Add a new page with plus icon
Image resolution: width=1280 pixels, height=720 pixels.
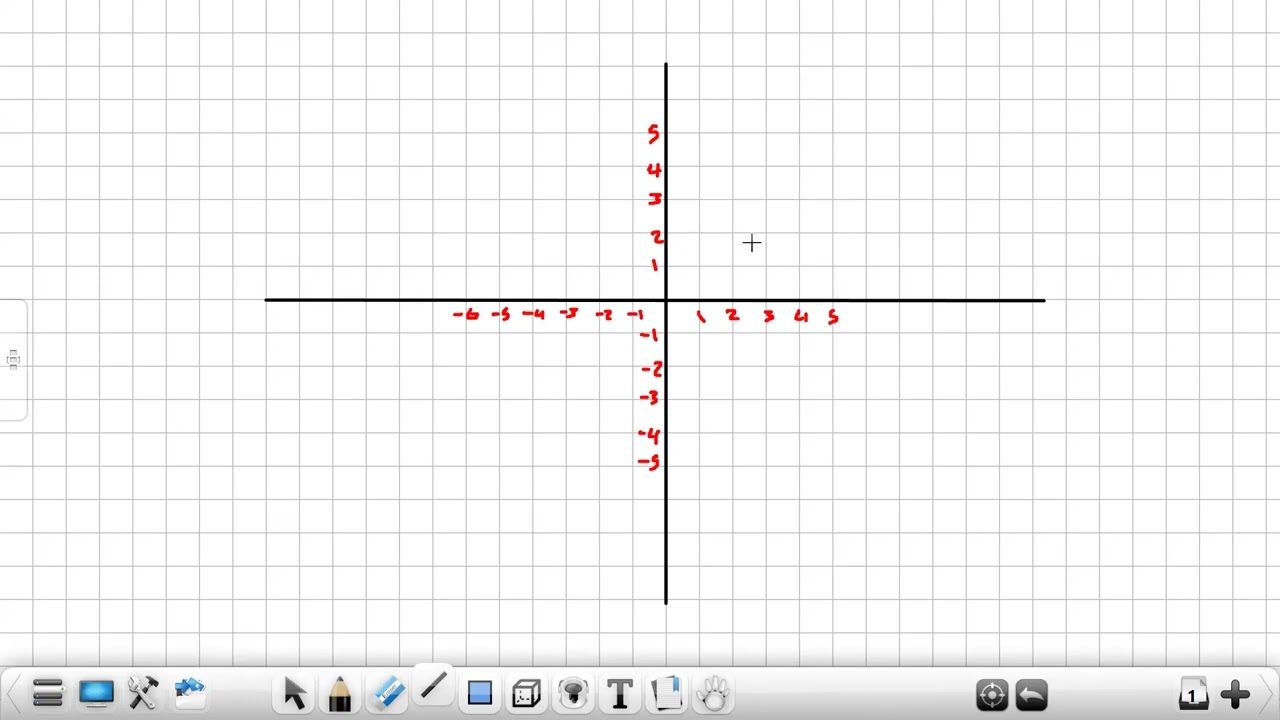pyautogui.click(x=1235, y=694)
